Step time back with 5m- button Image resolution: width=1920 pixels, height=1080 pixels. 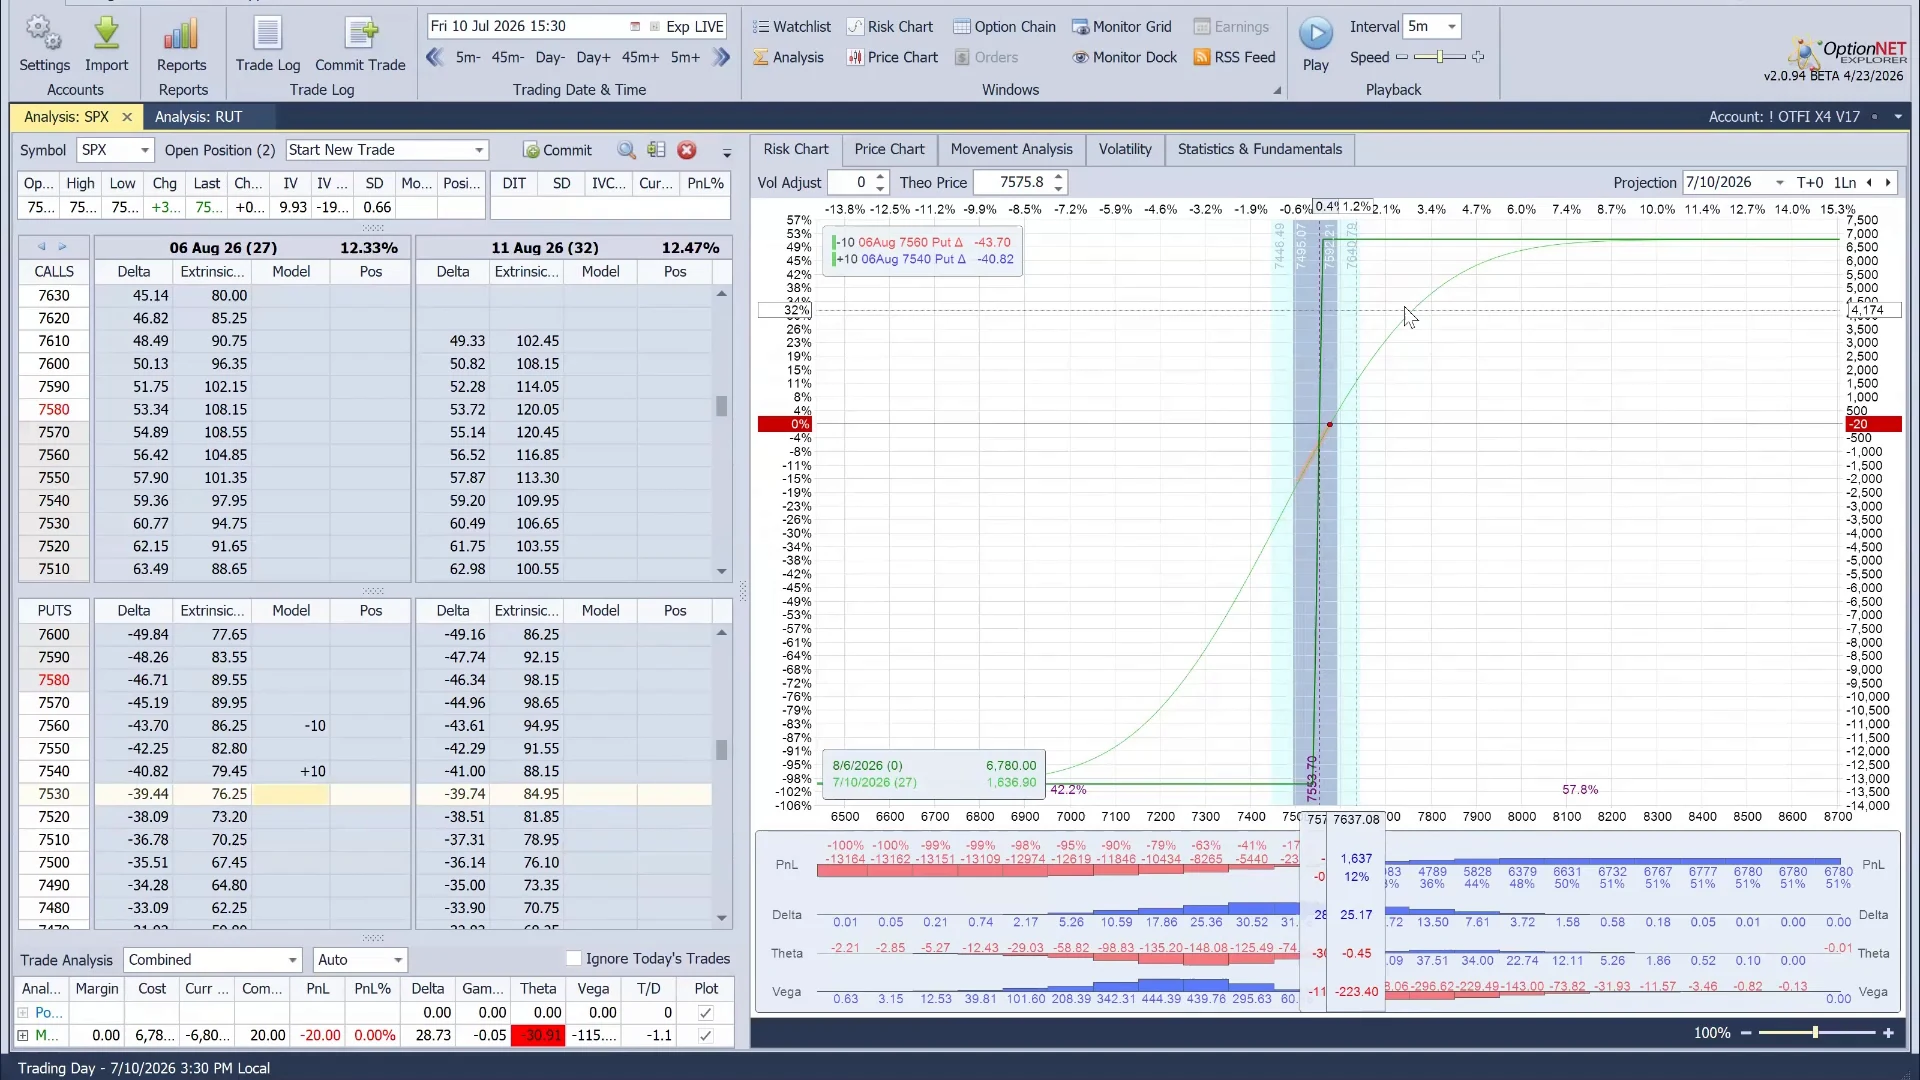pyautogui.click(x=467, y=57)
